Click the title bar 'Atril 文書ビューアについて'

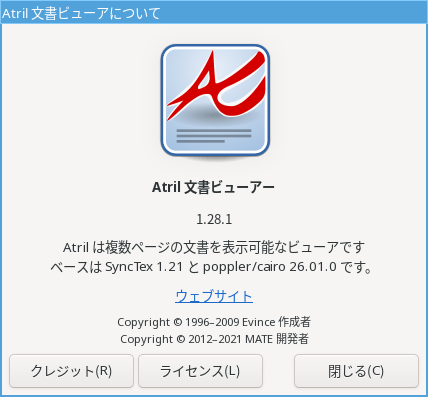coord(81,13)
